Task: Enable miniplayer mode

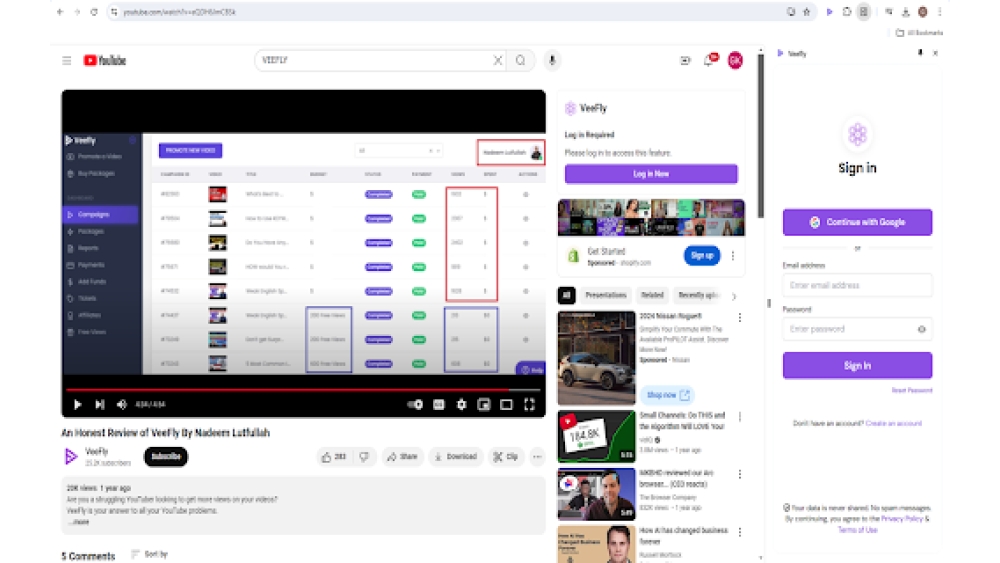Action: pyautogui.click(x=484, y=404)
